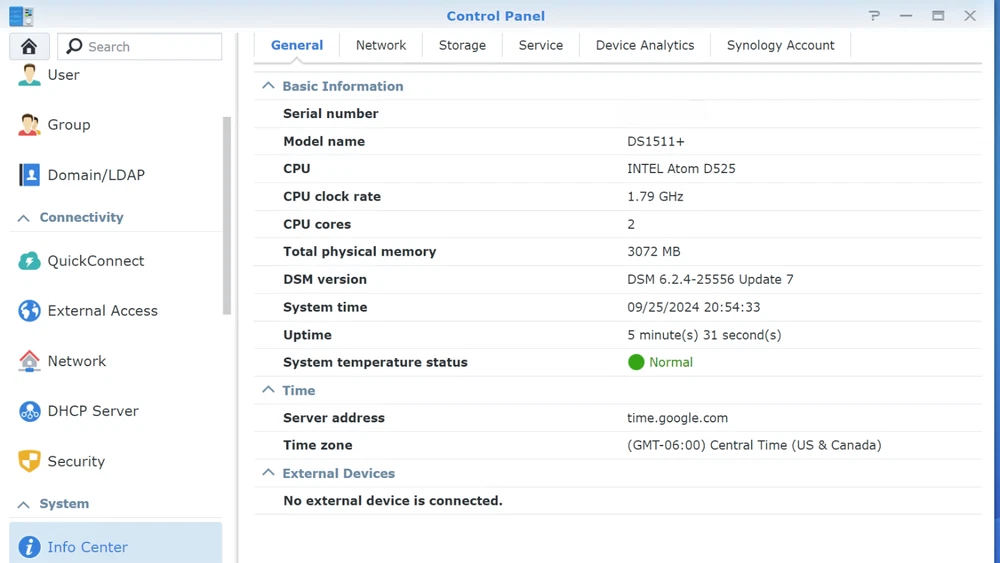Switch to the Storage tab
1000x563 pixels.
(462, 45)
